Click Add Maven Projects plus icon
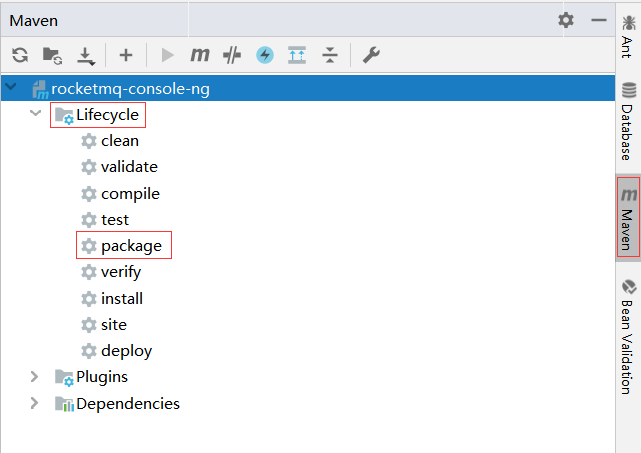Screen dimensions: 641x453 tap(126, 55)
